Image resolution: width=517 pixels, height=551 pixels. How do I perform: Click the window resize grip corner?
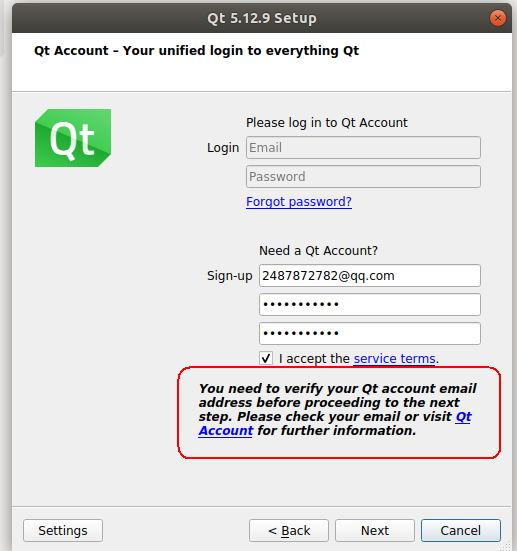pos(506,546)
